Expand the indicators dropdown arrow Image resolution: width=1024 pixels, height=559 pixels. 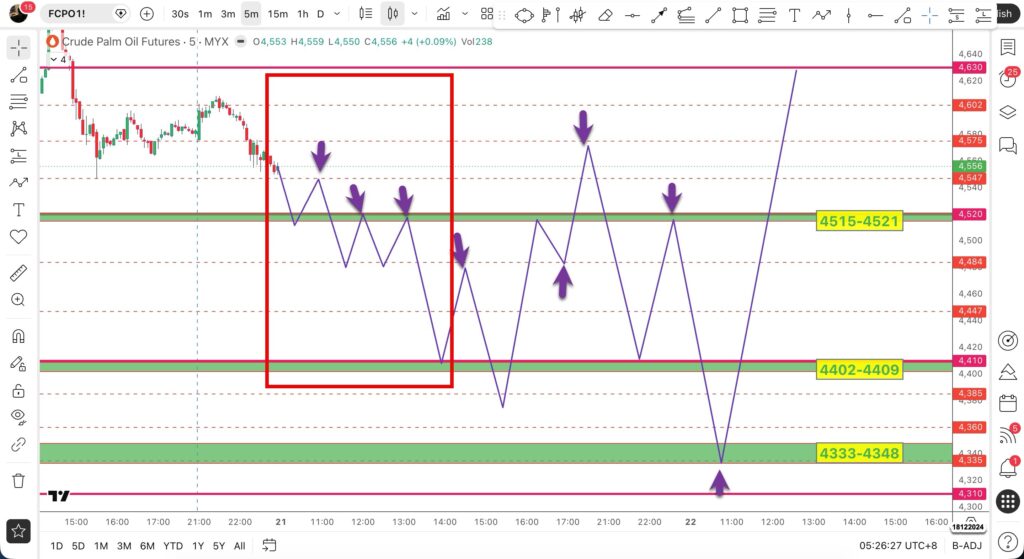coord(465,14)
